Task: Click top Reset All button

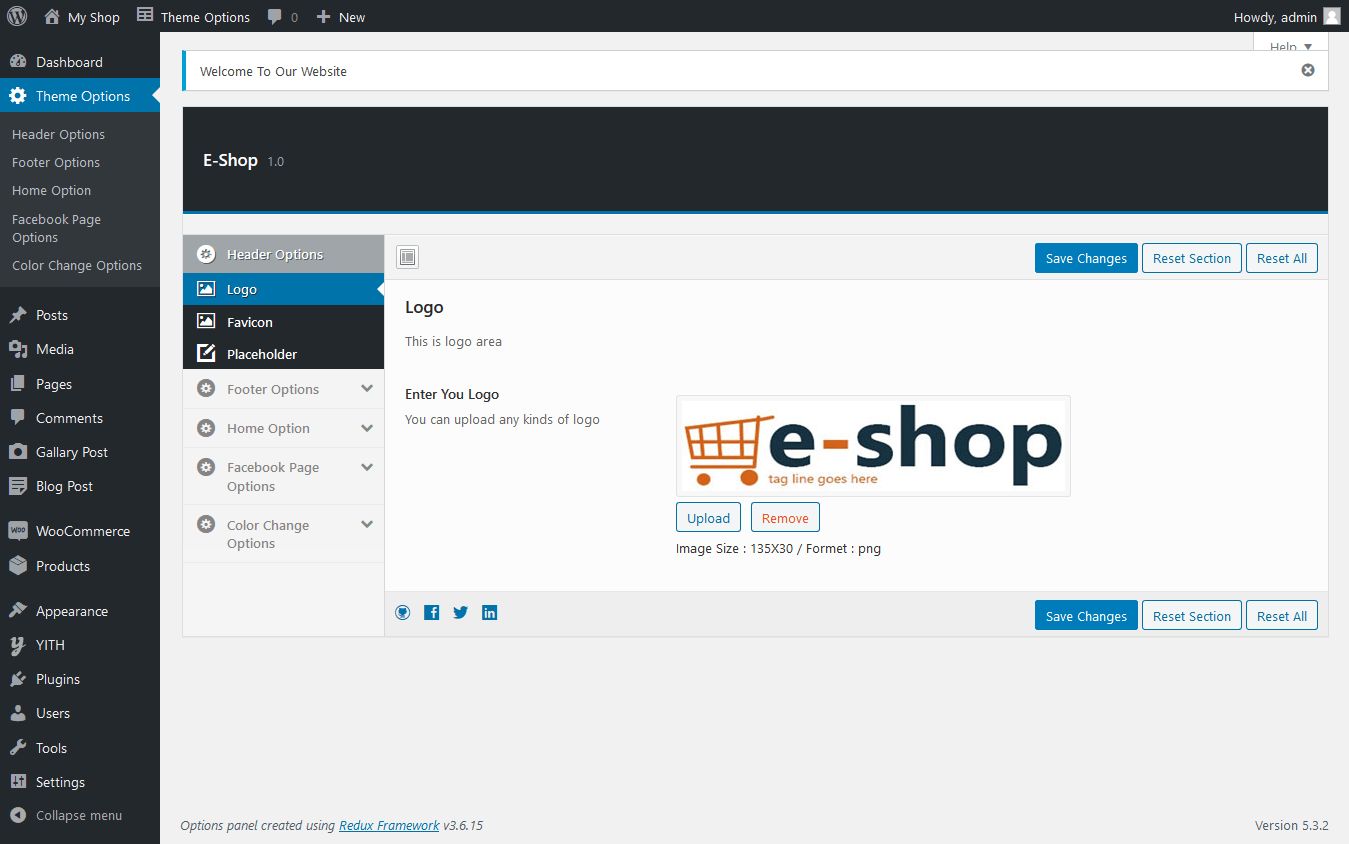Action: click(x=1282, y=258)
